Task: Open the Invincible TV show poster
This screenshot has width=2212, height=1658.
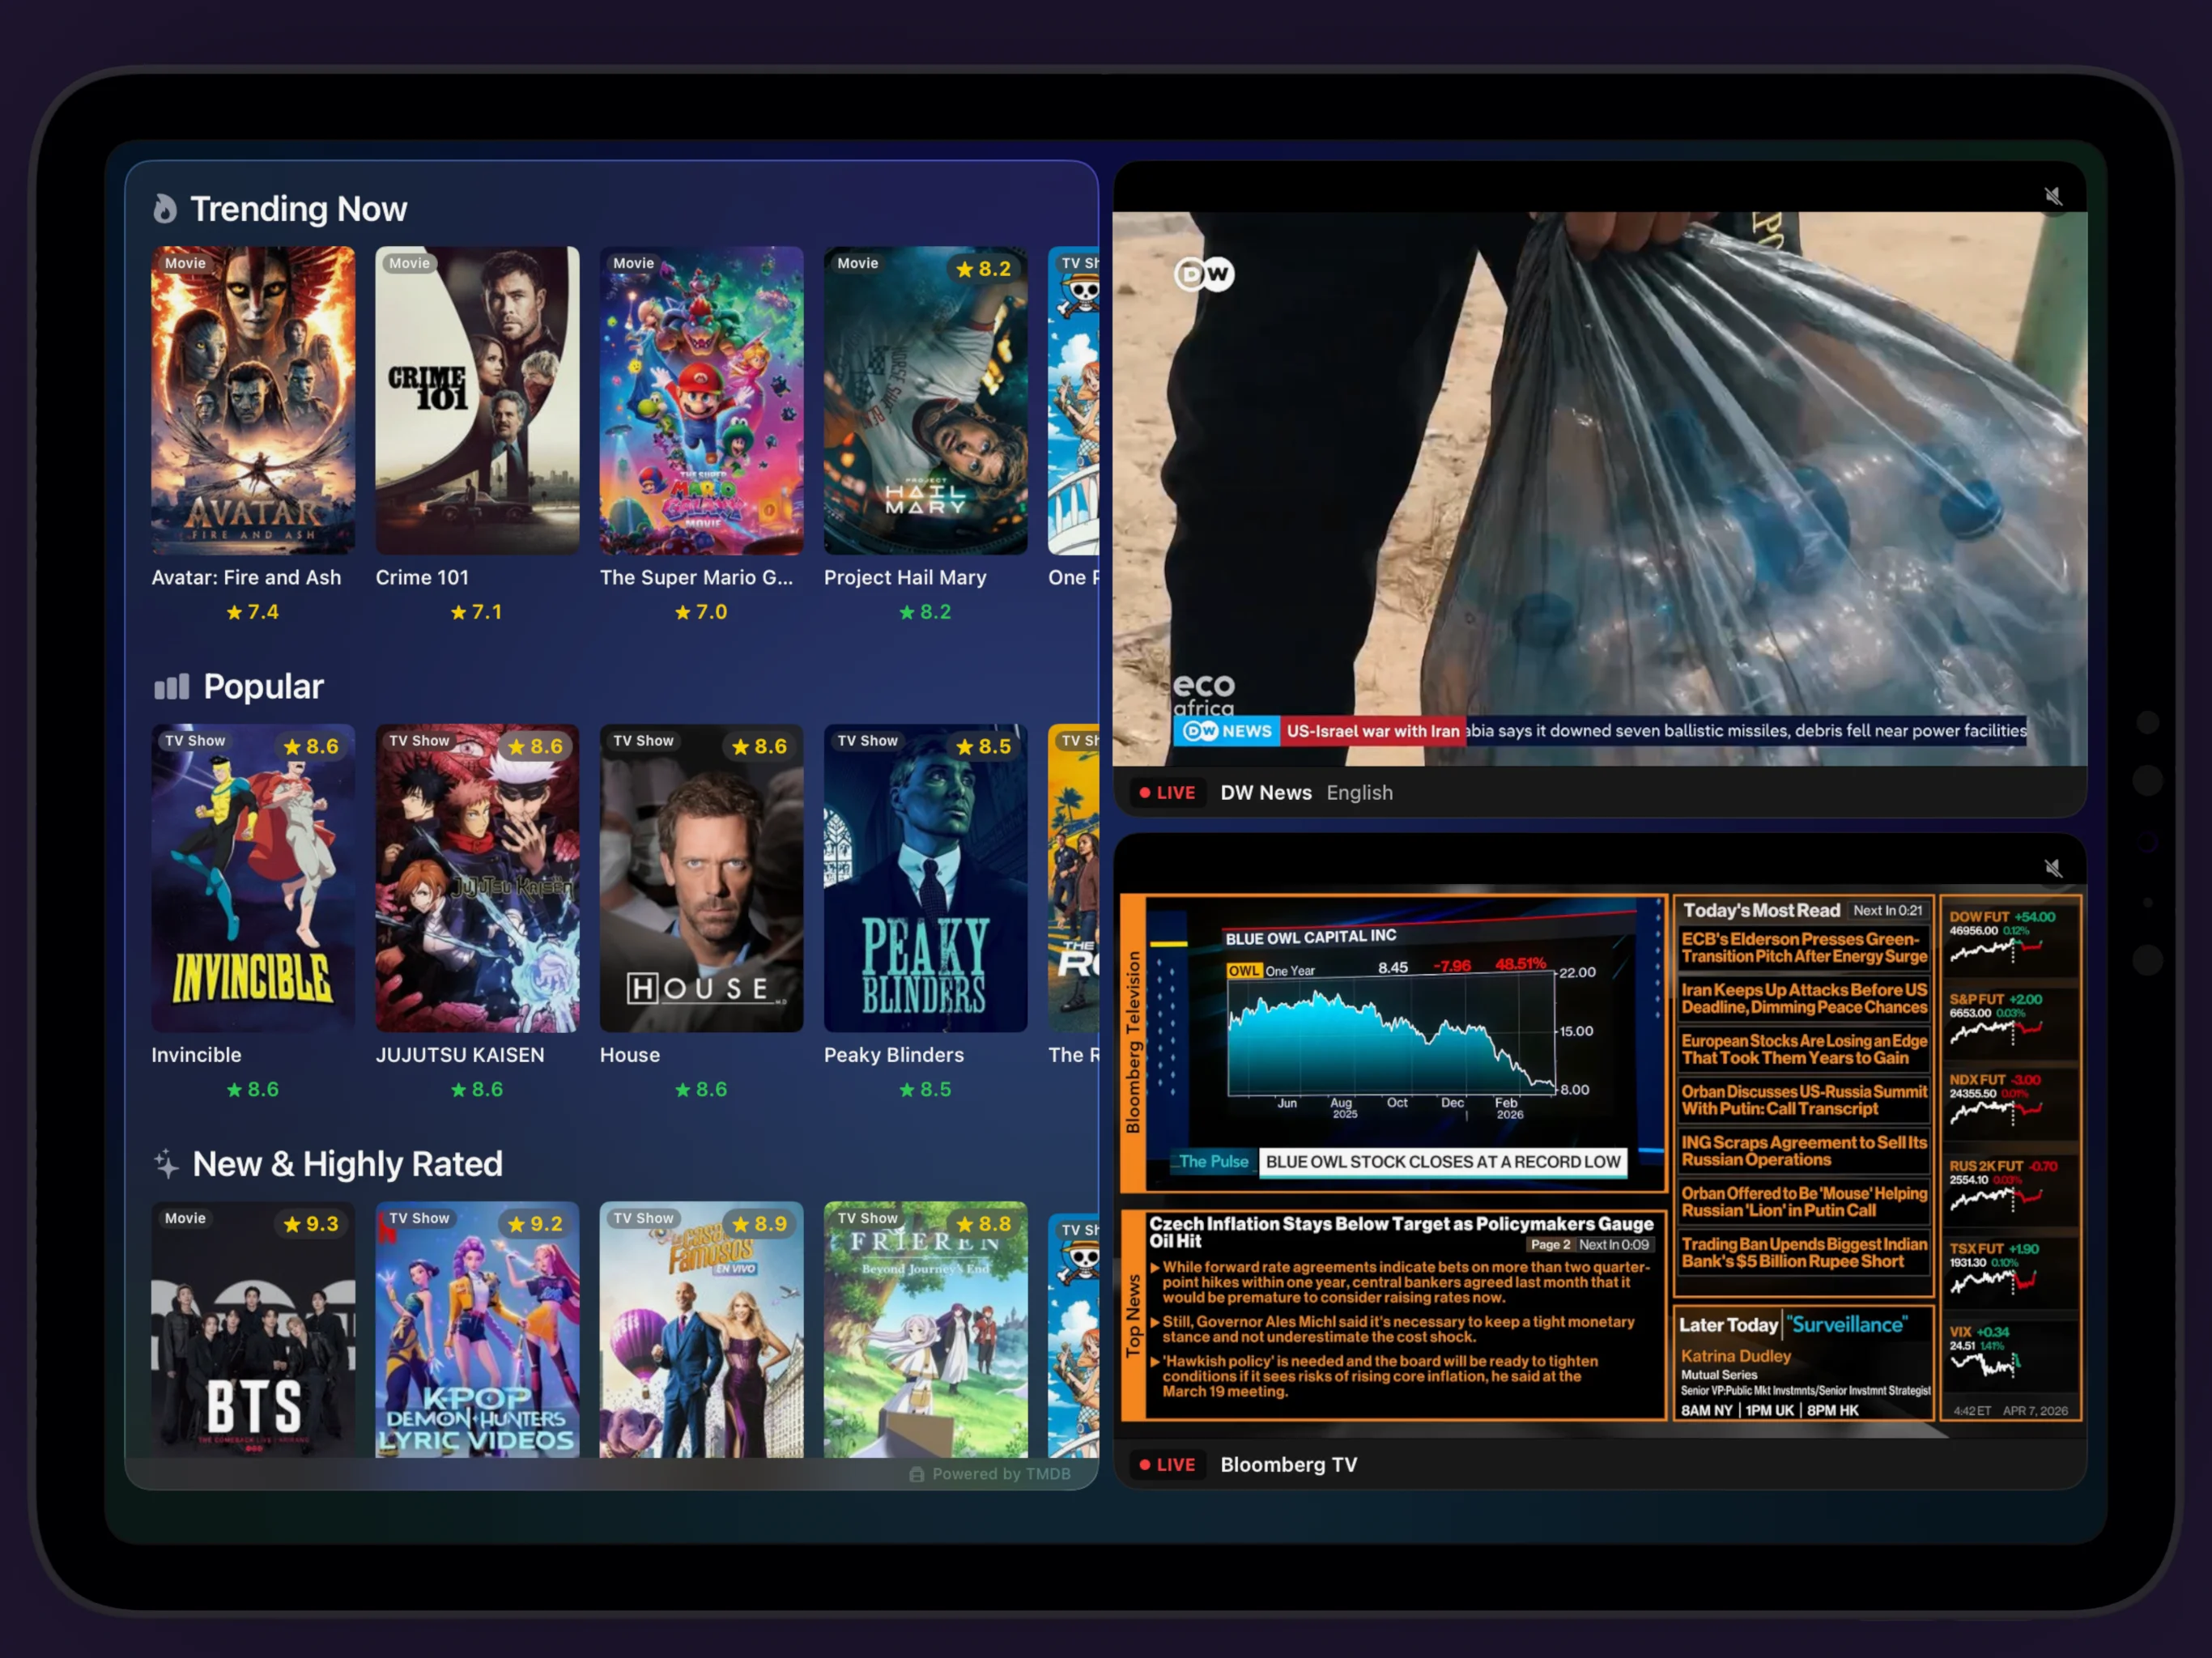Action: point(253,878)
